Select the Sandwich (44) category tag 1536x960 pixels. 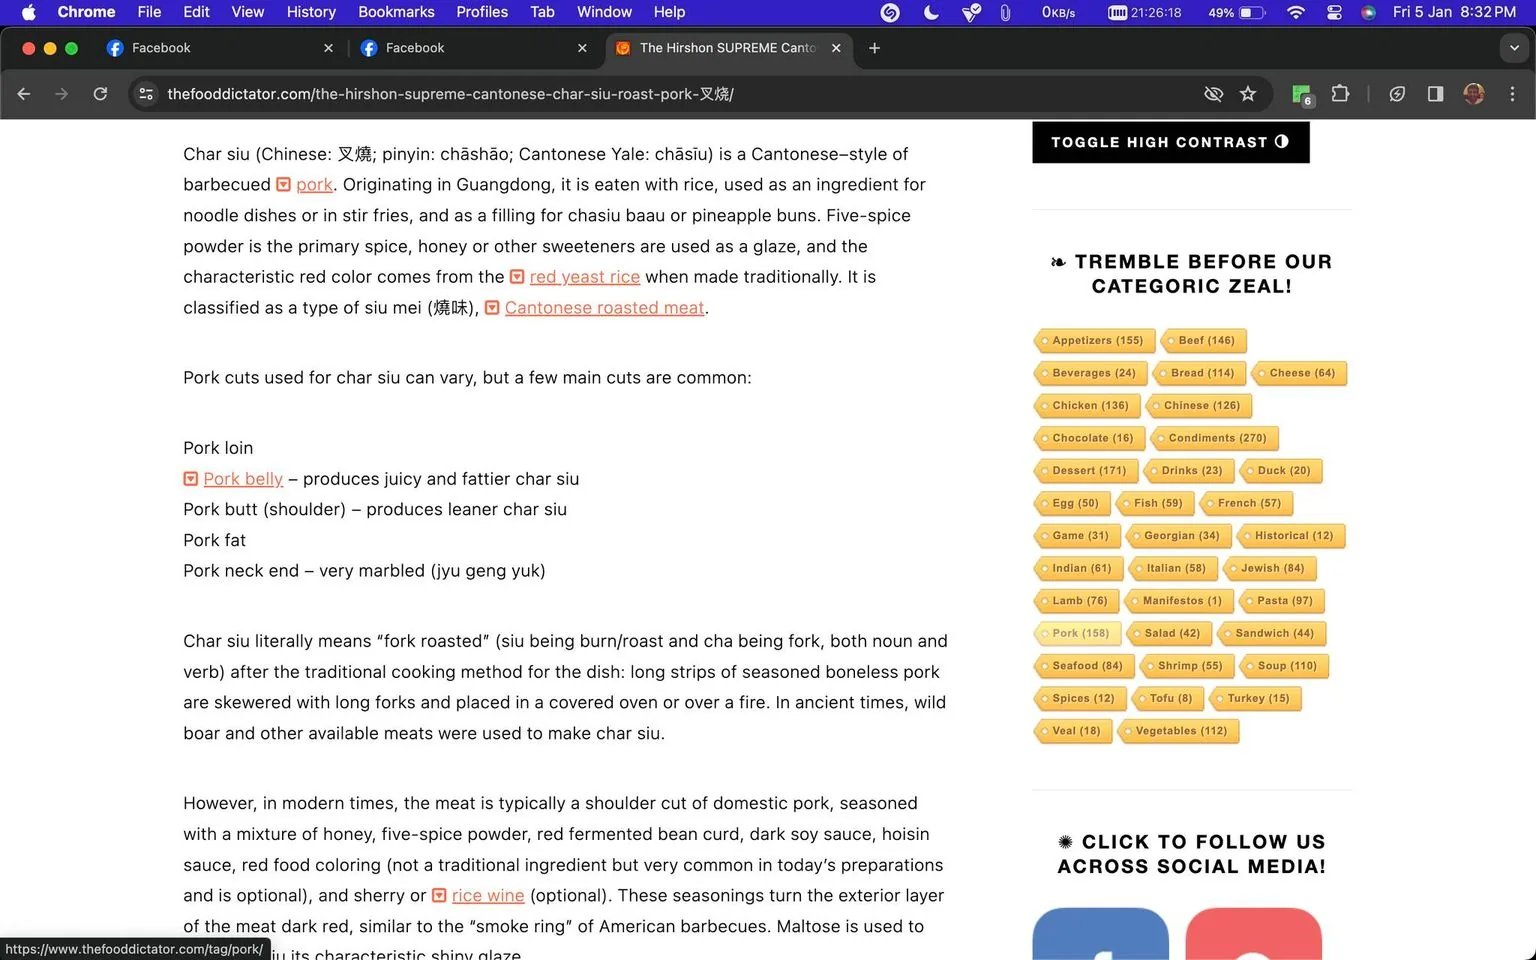pyautogui.click(x=1272, y=634)
